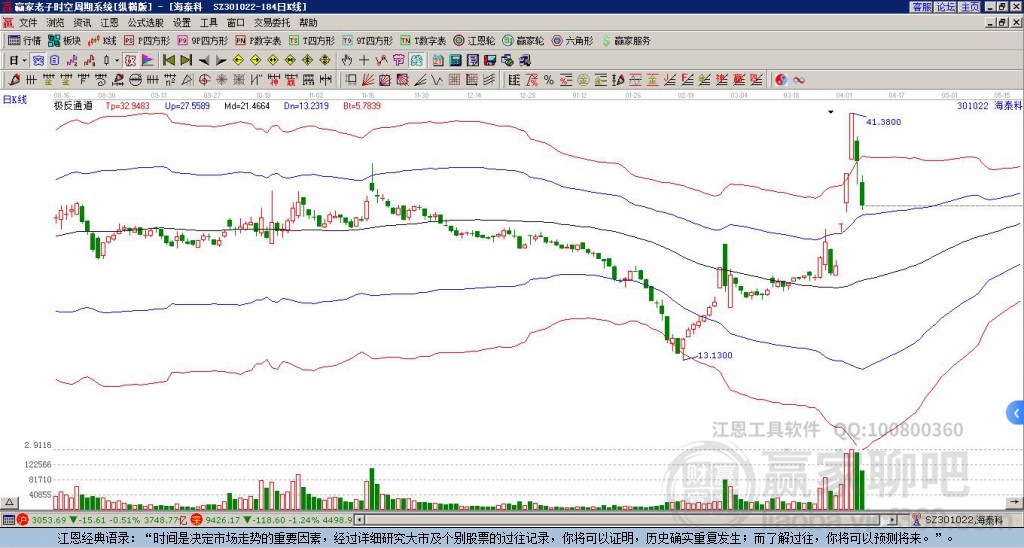Select the Gann fan lines tool
Screen dimensions: 1024x548
[x=368, y=80]
